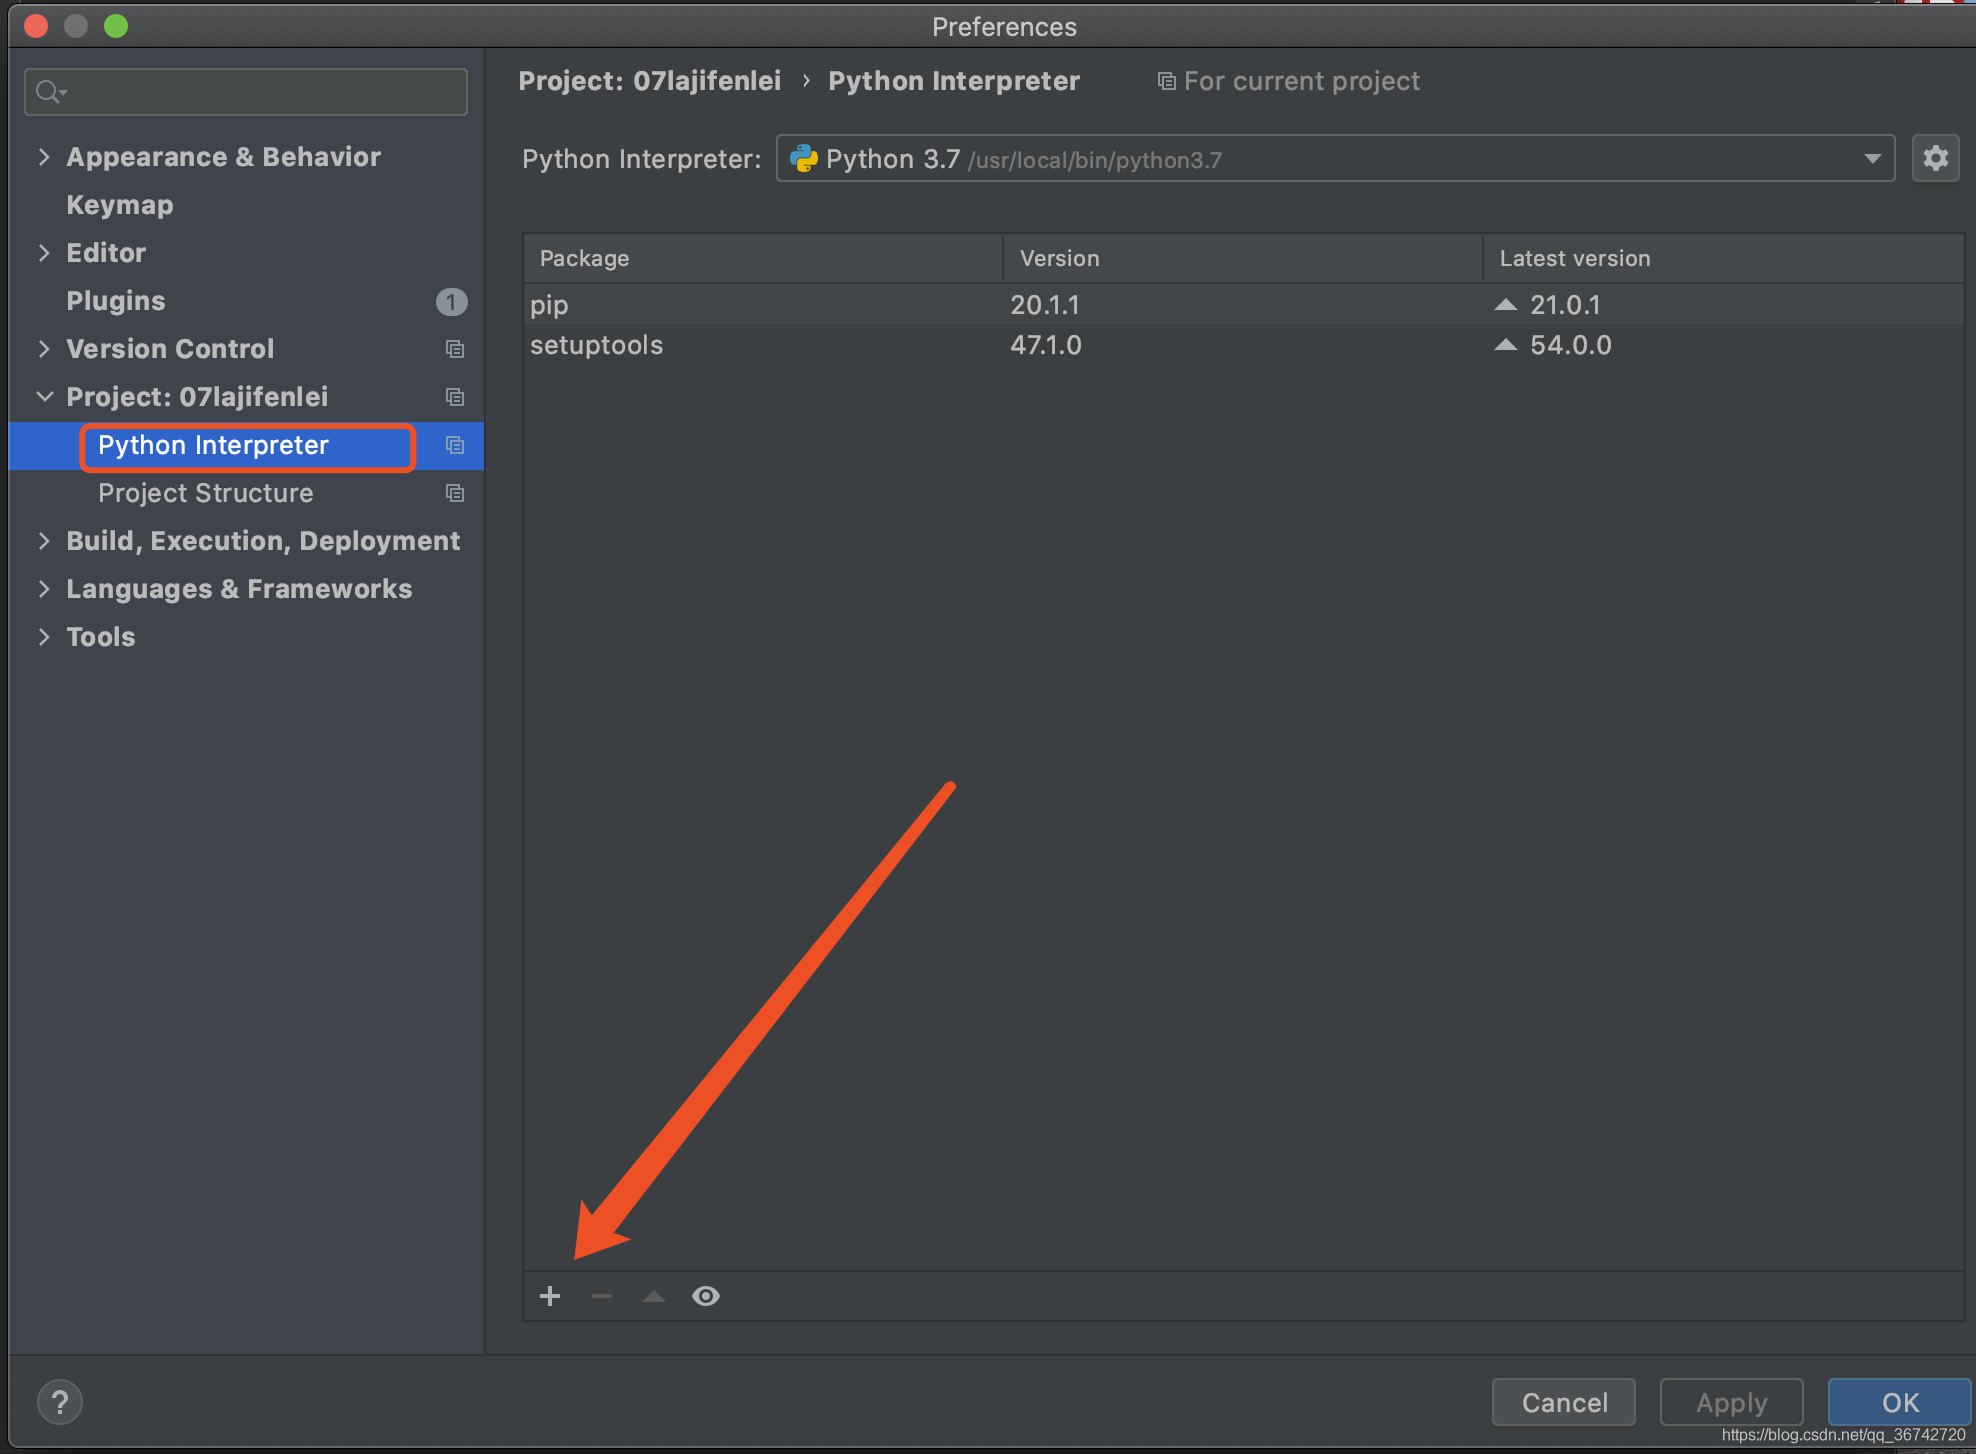The image size is (1976, 1454).
Task: Select the setuptools package row
Action: pos(1243,345)
